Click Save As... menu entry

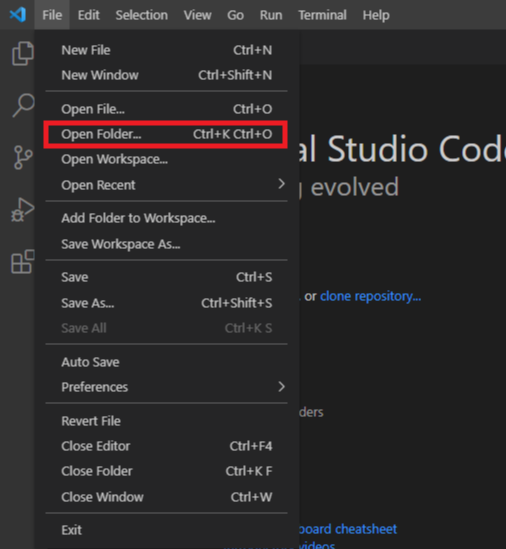click(x=166, y=303)
